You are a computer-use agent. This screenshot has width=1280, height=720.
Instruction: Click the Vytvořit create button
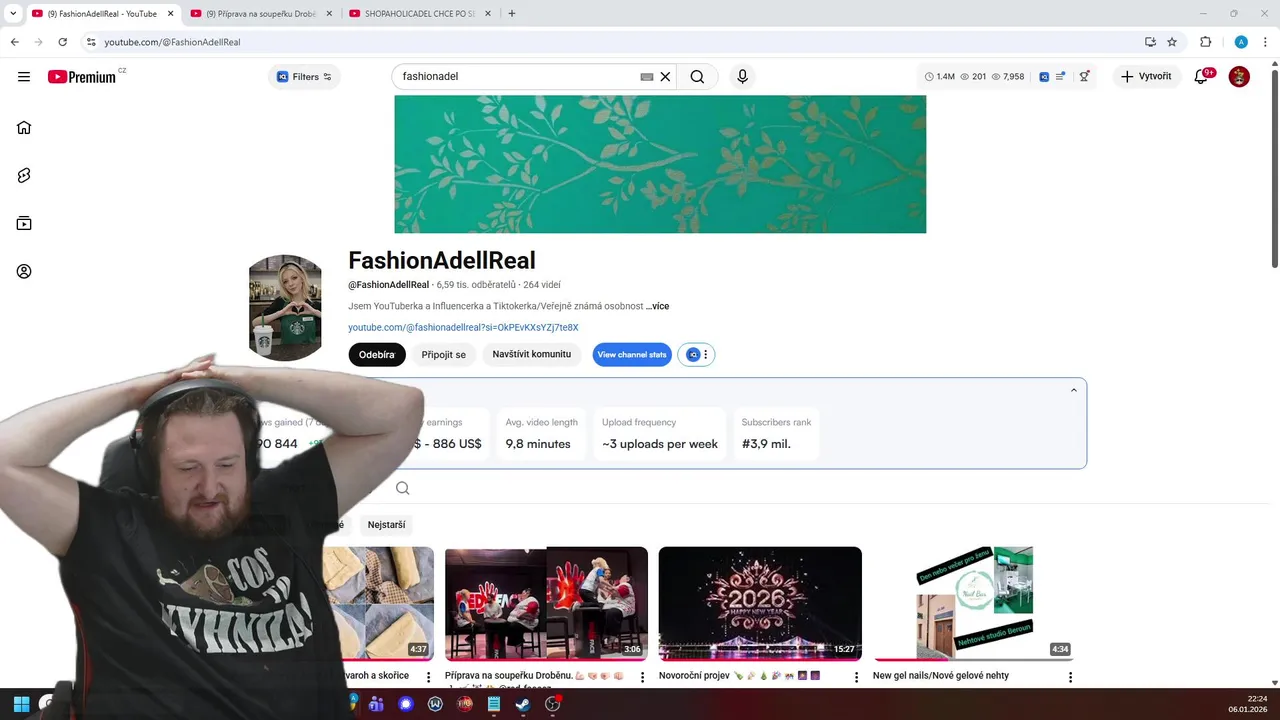(x=1146, y=77)
